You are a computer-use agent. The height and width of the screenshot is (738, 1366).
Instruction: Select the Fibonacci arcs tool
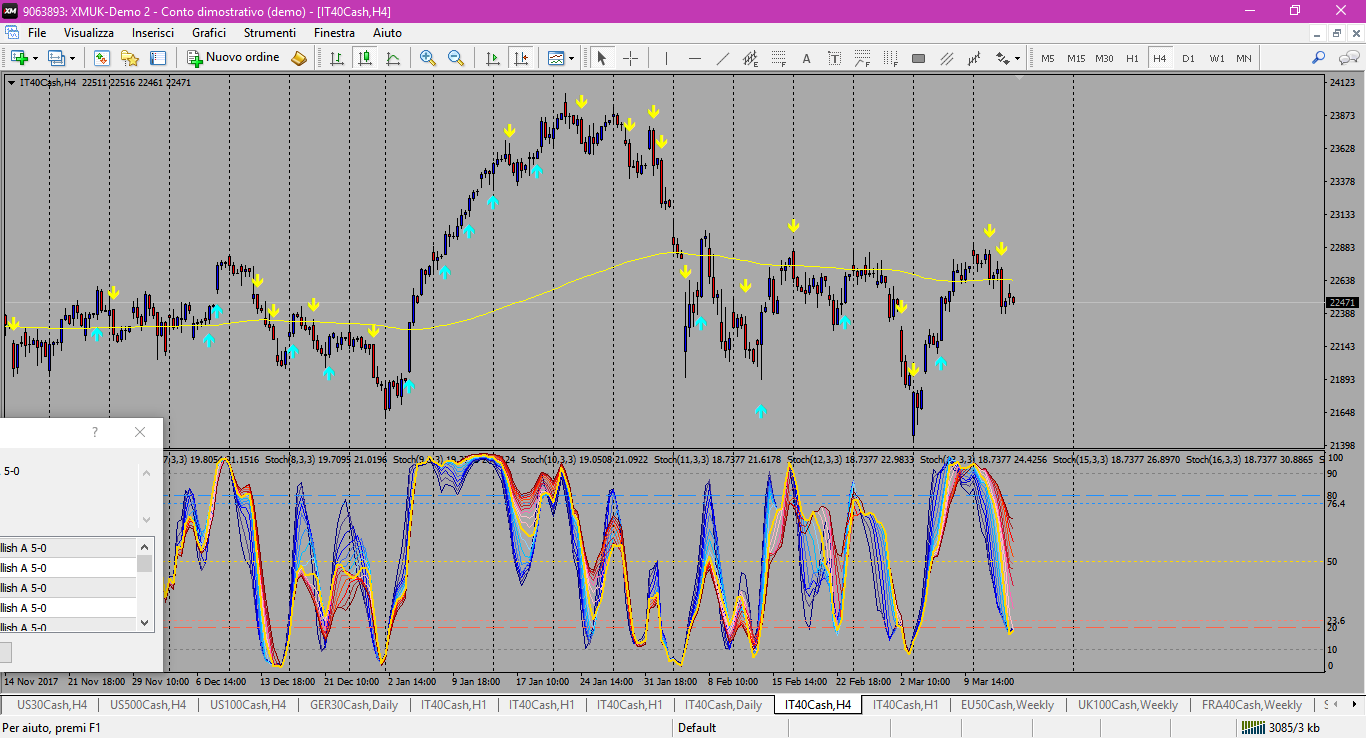pyautogui.click(x=863, y=58)
